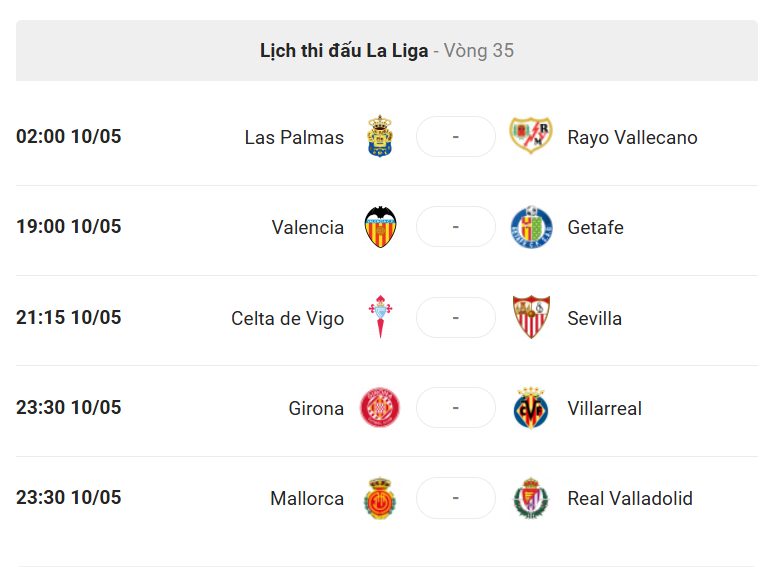Open the Girona vs Villarreal score box

(x=456, y=408)
